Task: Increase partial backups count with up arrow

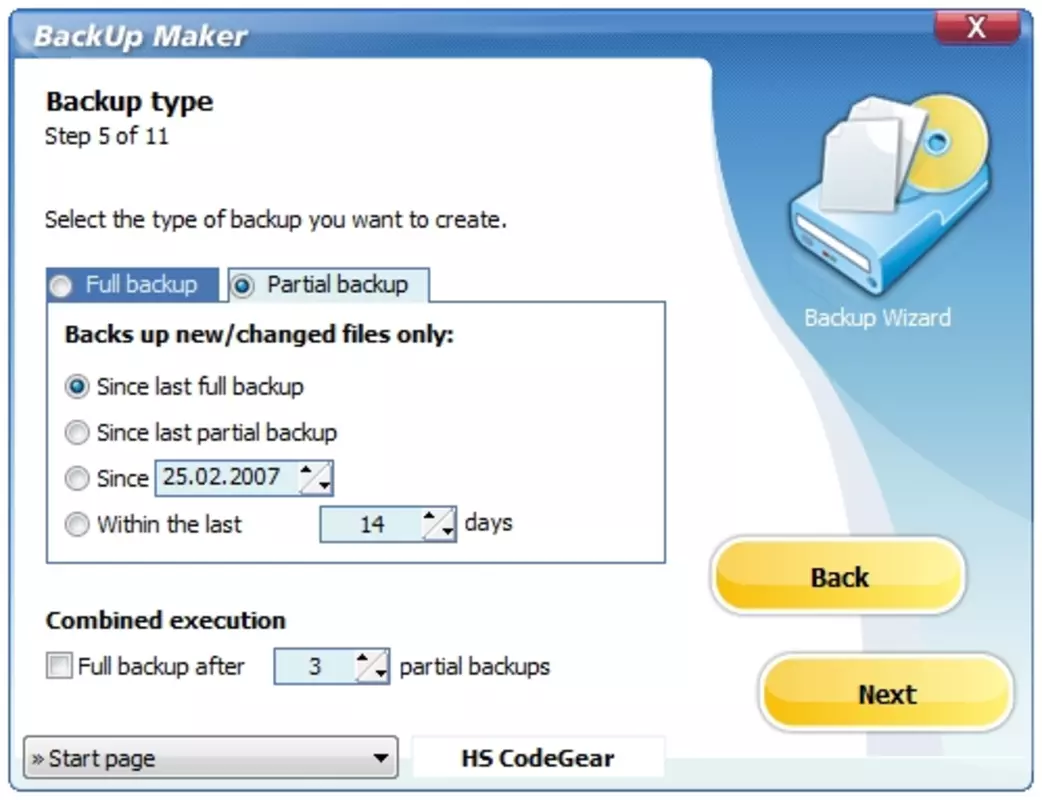Action: (364, 658)
